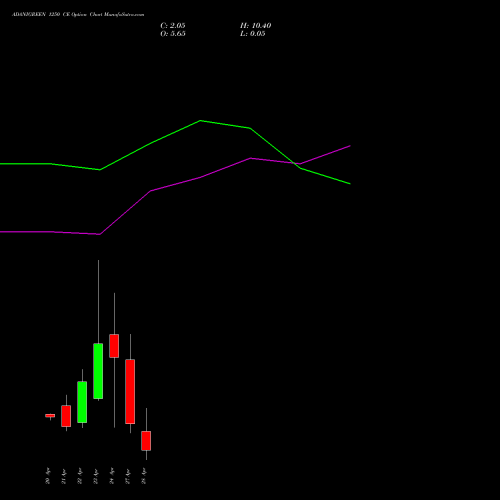500x500 pixels.
Task: Click the tallest green candlestick body
Action: [98, 371]
